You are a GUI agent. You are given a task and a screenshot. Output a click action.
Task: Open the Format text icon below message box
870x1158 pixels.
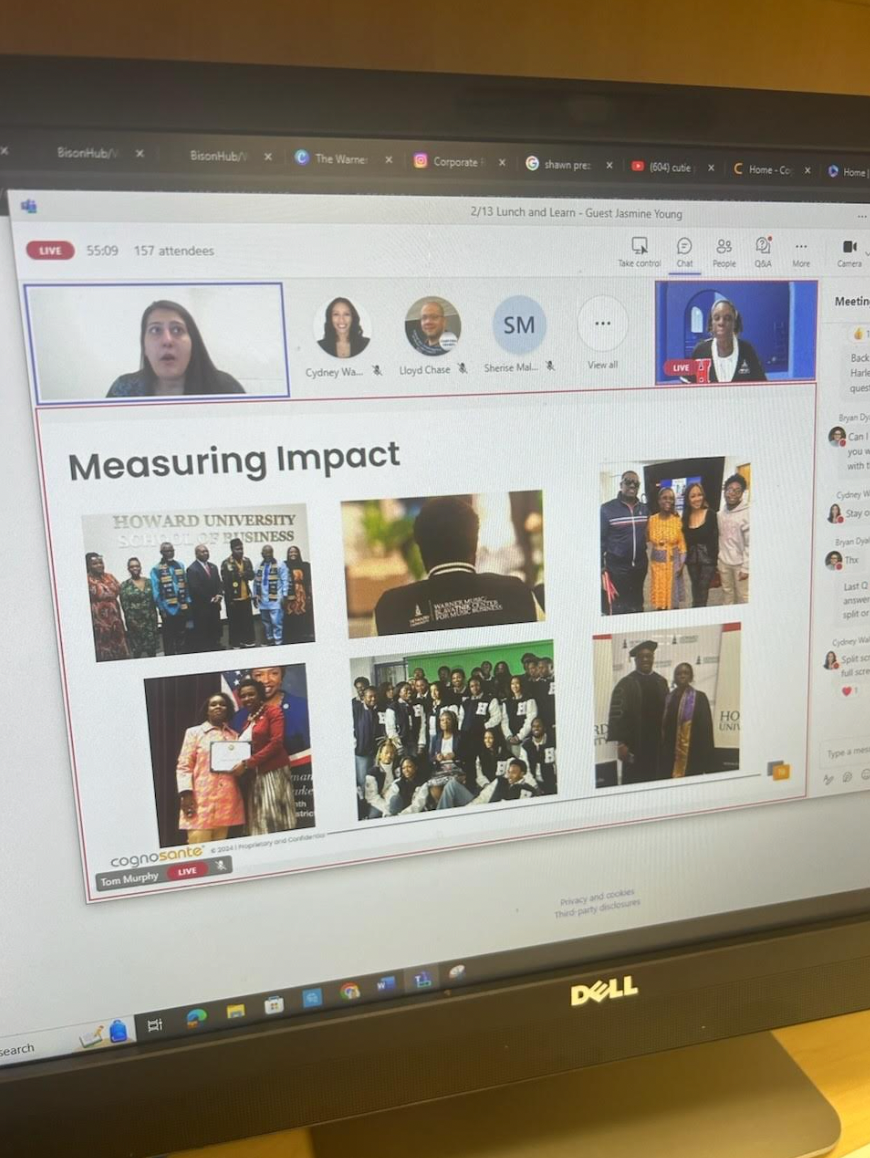click(829, 778)
